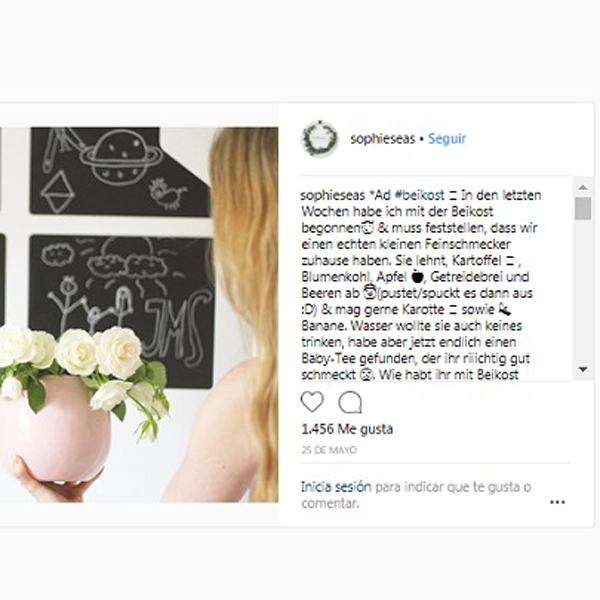Open the sophieseas username in header

[x=383, y=139]
